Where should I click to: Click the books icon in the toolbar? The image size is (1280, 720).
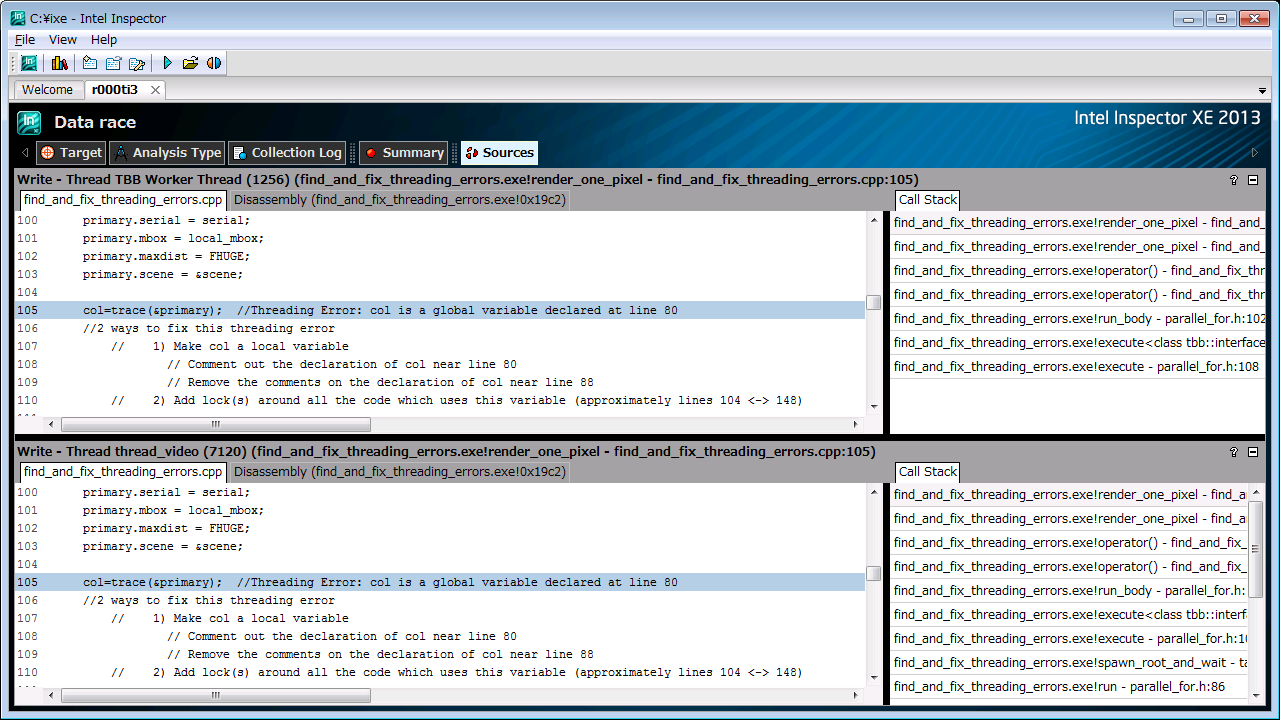tap(60, 63)
